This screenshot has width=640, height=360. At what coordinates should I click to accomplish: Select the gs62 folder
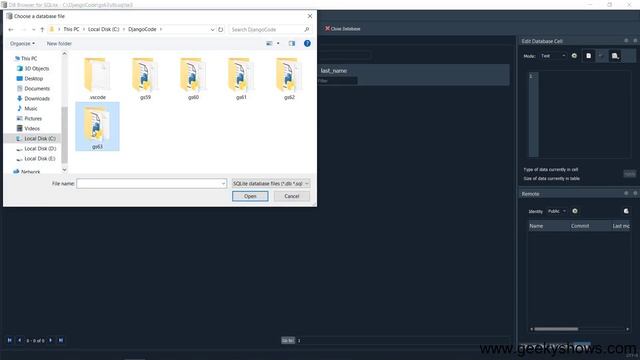click(289, 78)
